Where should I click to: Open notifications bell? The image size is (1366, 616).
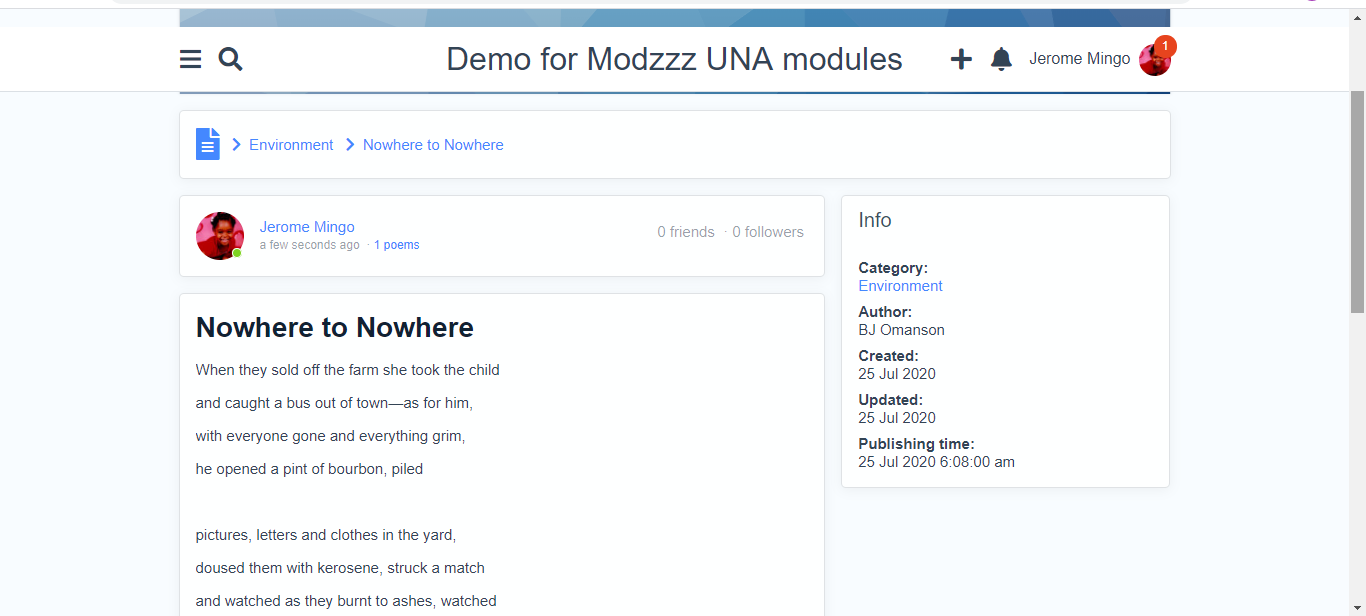pos(1001,60)
